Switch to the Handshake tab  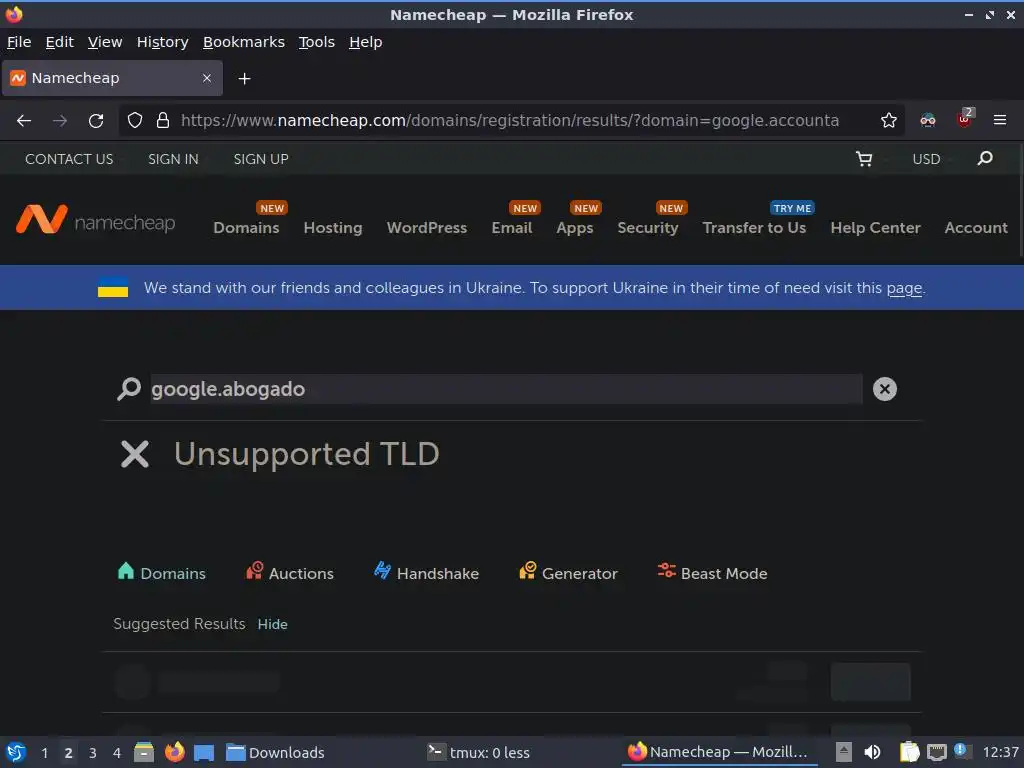click(x=426, y=573)
